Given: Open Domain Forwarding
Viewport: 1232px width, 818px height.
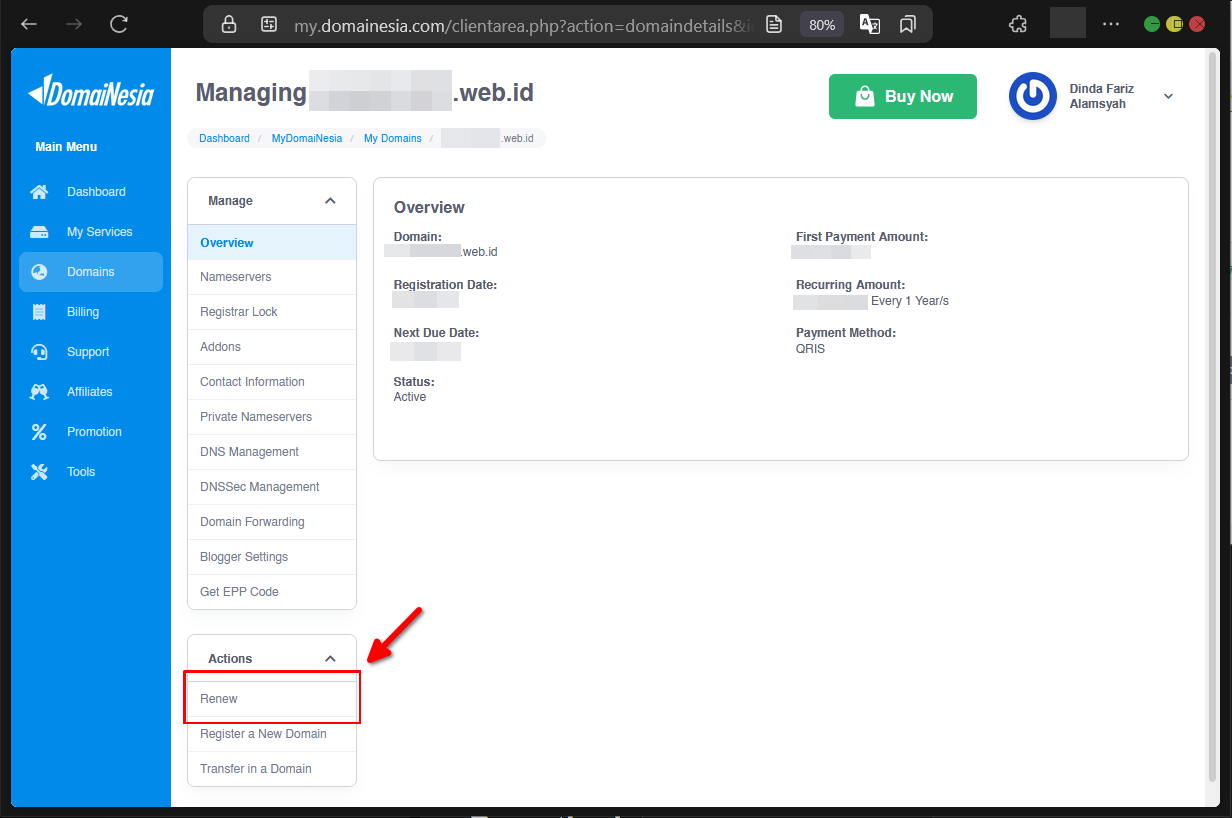Looking at the screenshot, I should (272, 522).
